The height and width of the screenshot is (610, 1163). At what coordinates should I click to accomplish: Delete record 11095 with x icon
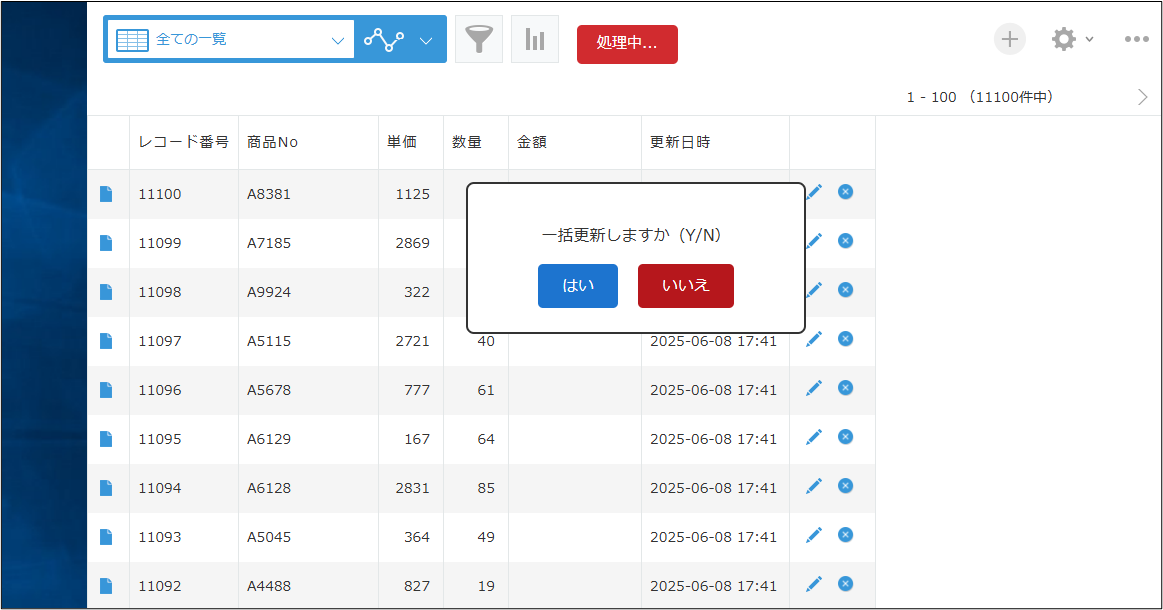tap(845, 437)
